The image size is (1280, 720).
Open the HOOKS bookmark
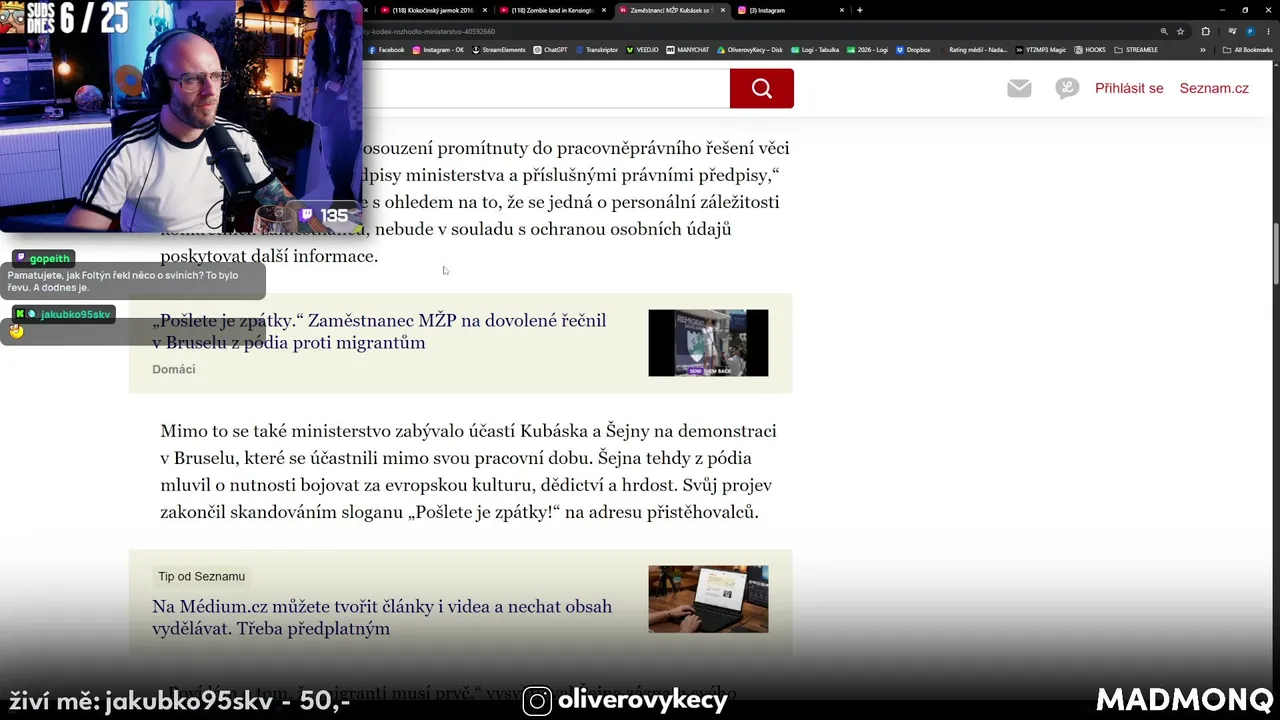coord(1090,50)
